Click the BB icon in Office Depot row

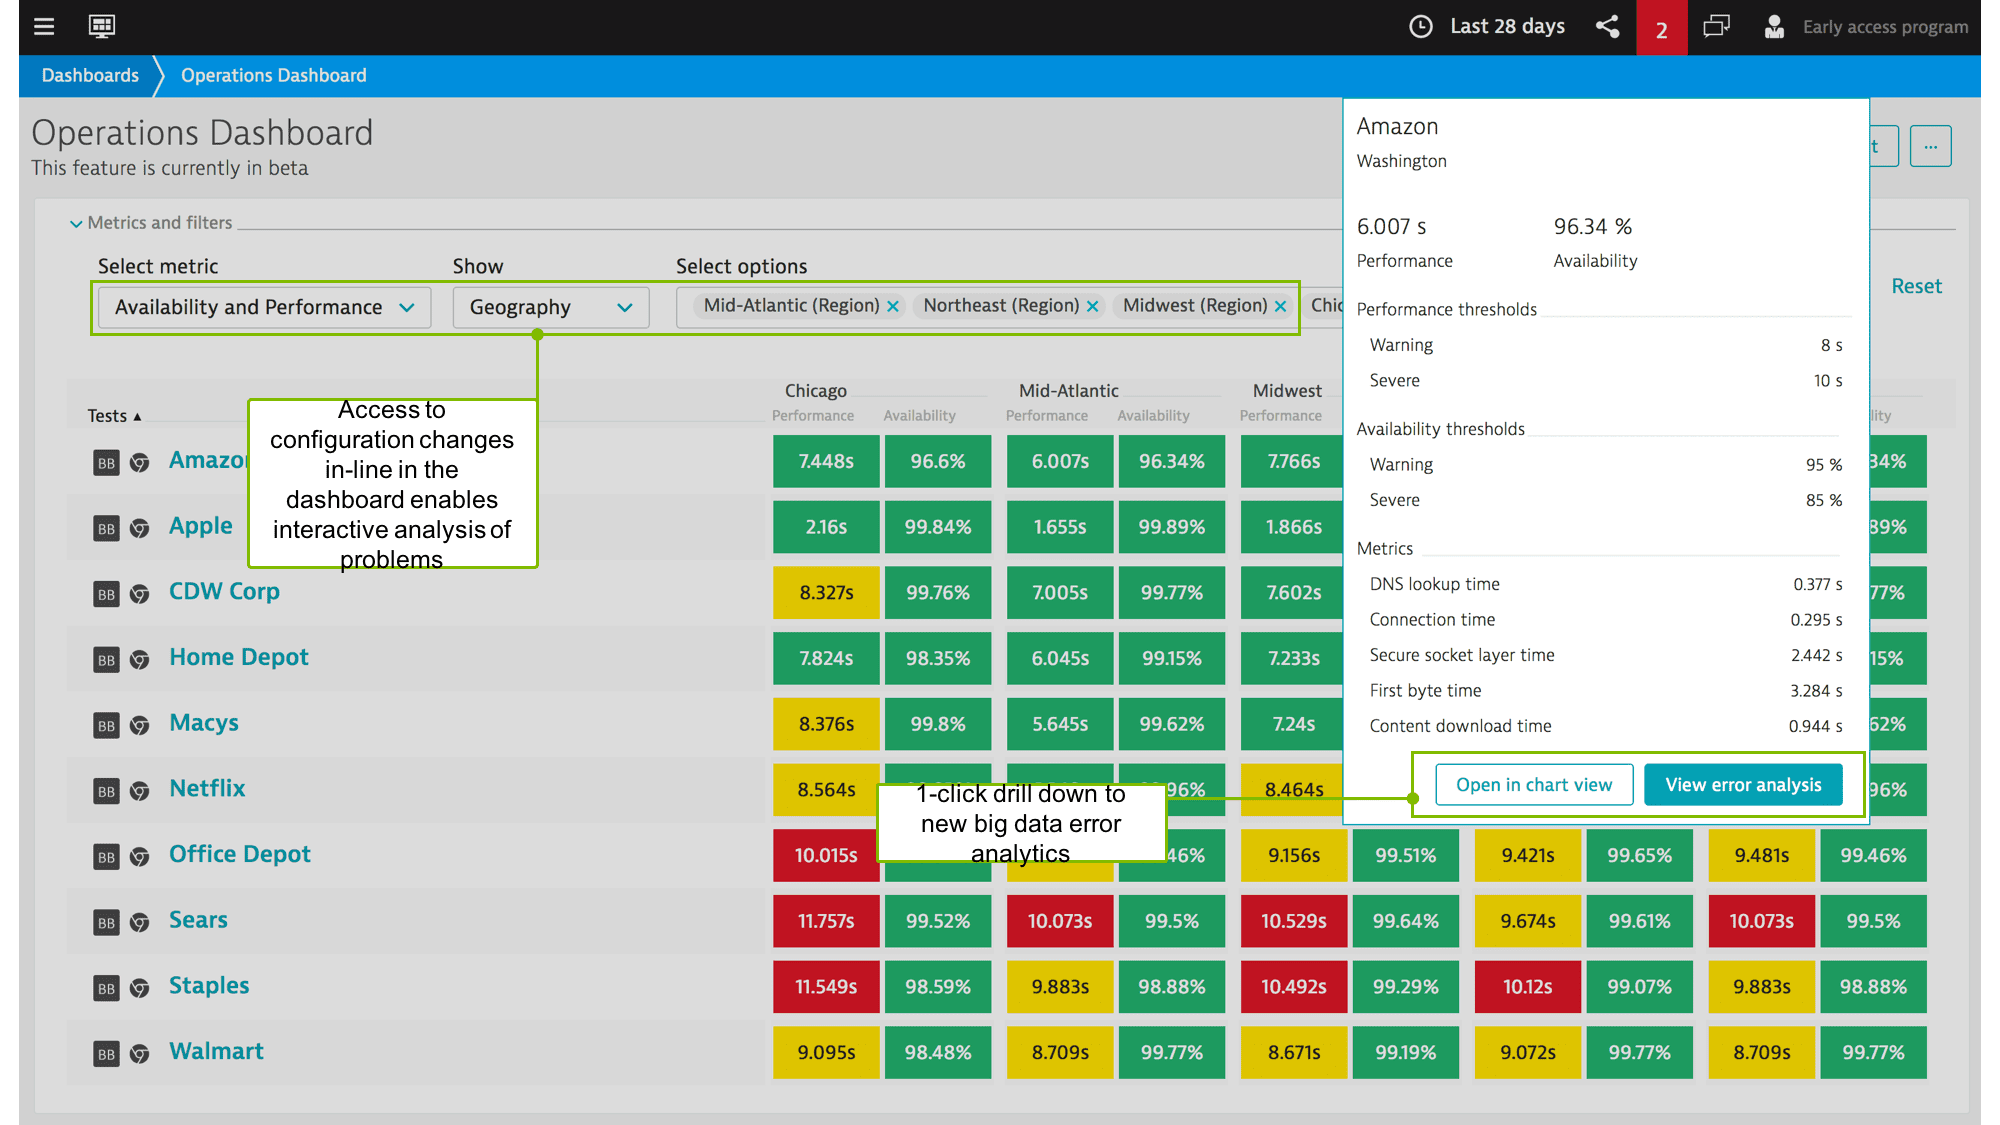106,856
